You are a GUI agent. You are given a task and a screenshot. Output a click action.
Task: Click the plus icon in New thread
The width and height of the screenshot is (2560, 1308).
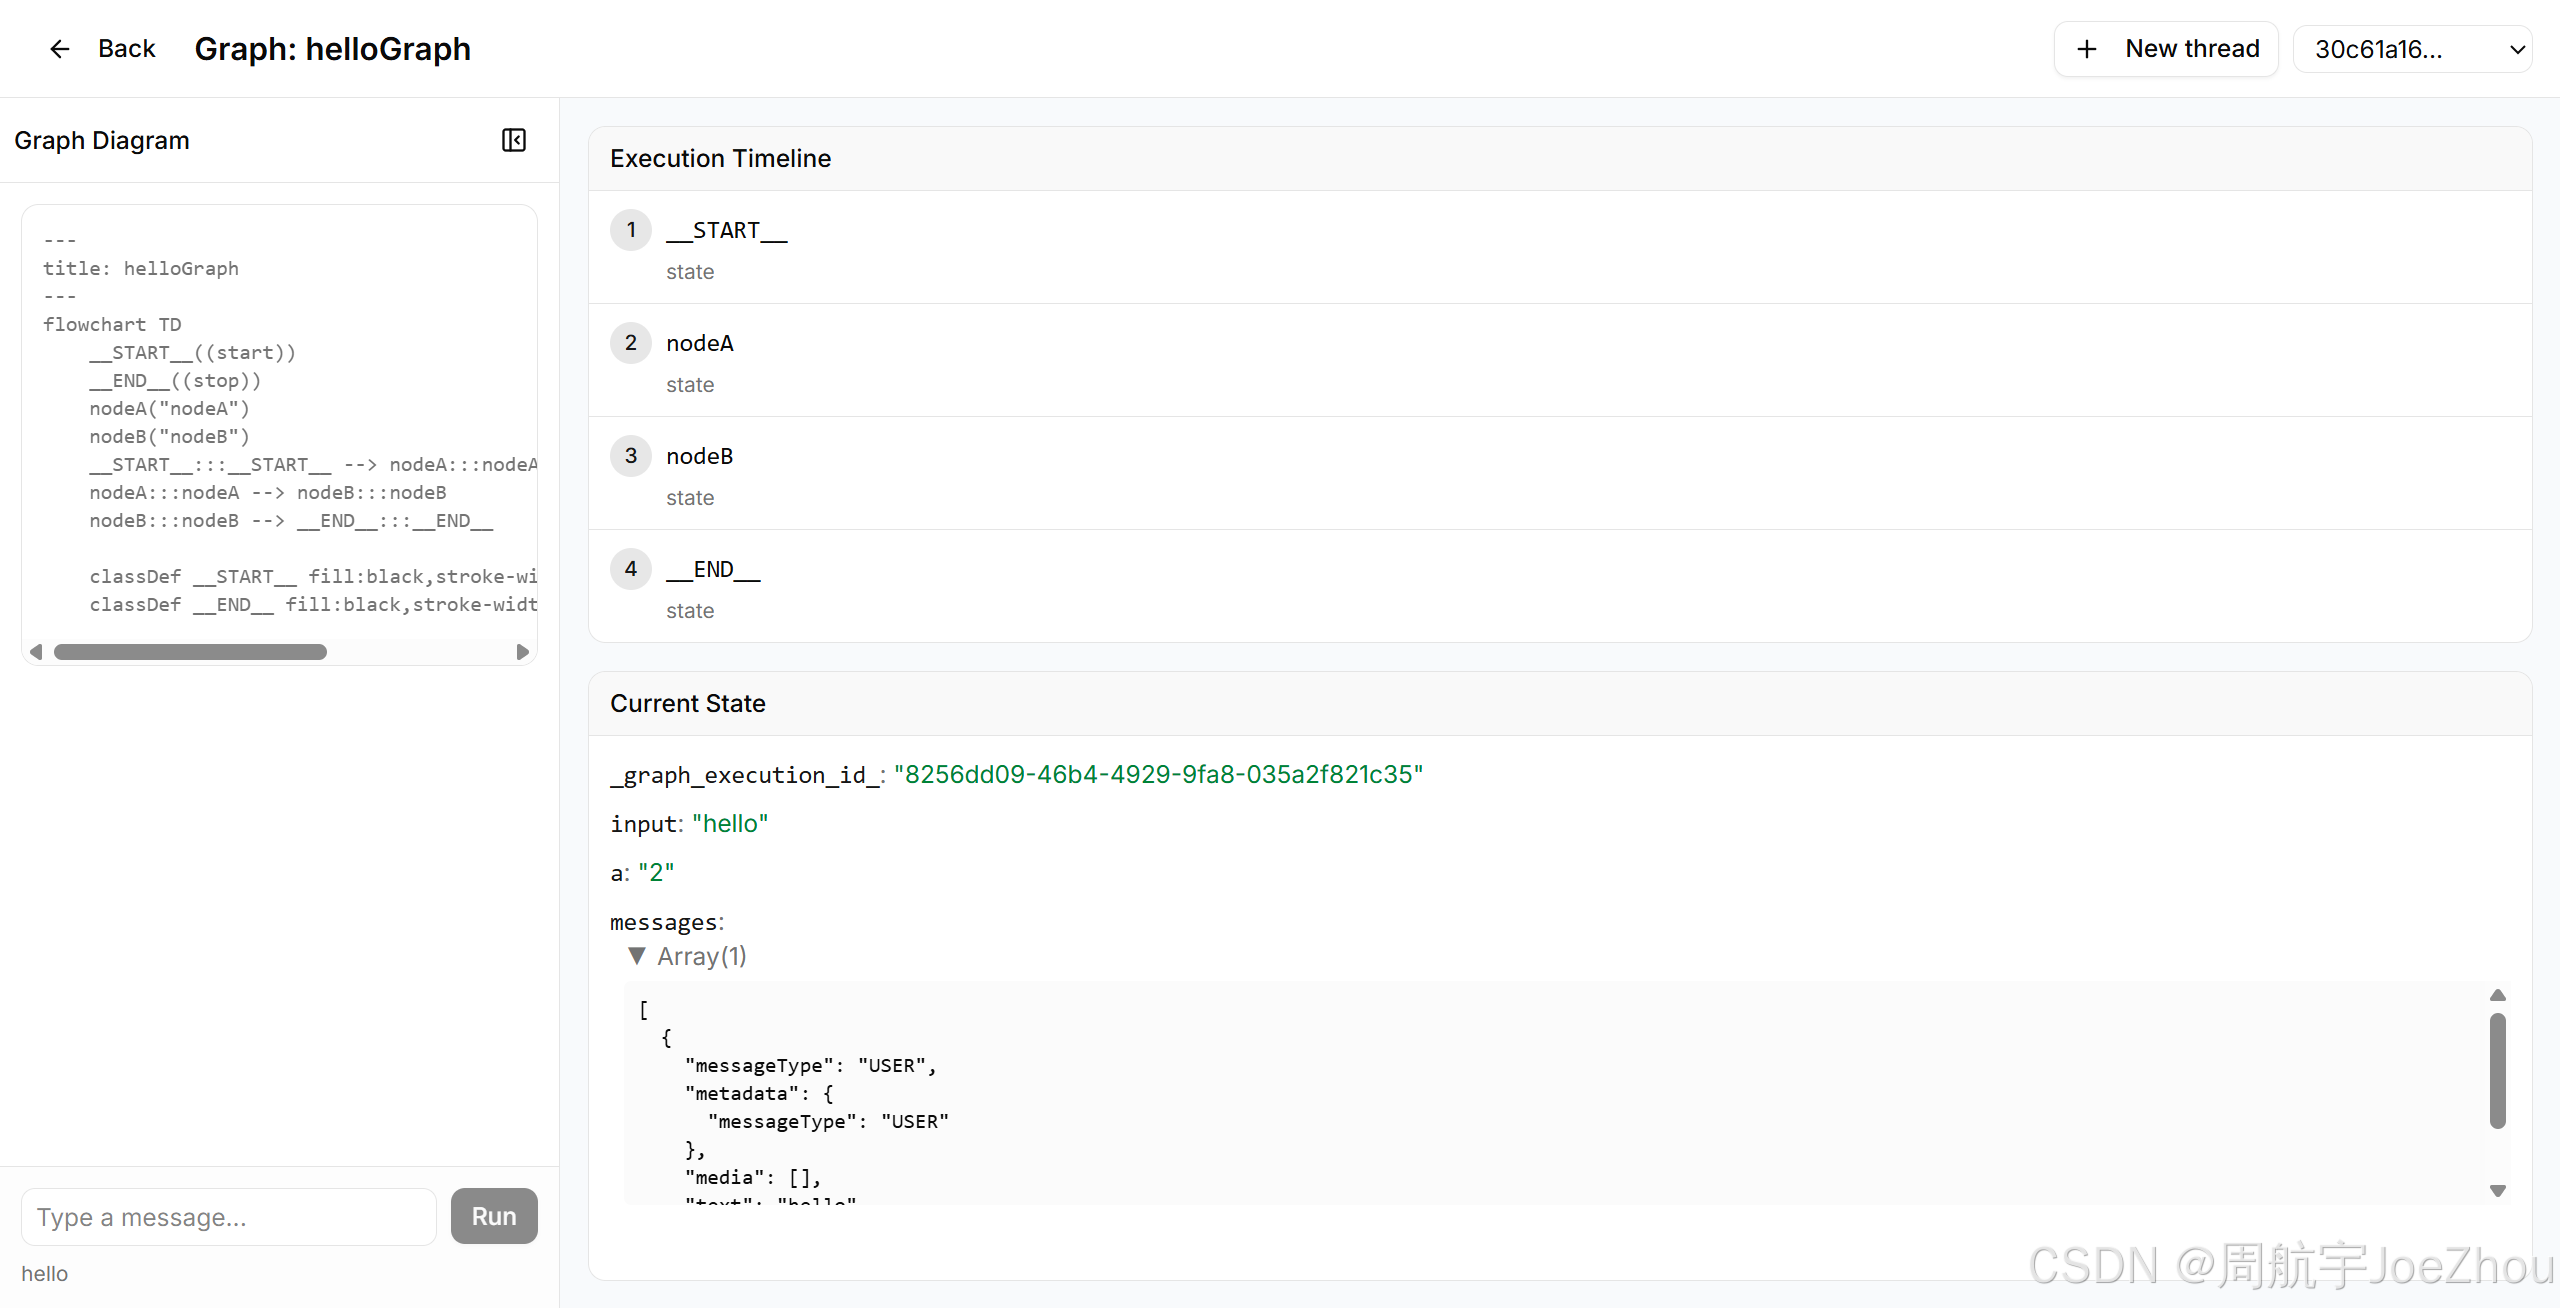[2087, 49]
